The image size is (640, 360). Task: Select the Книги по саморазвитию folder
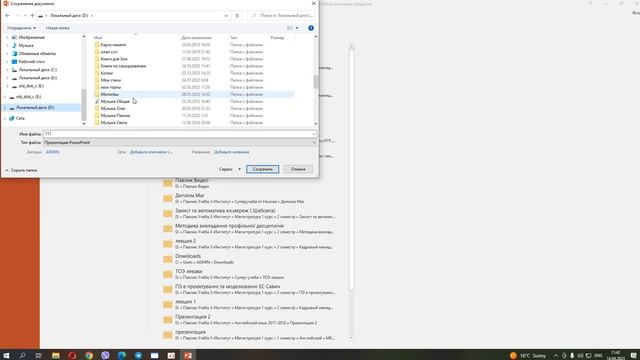pyautogui.click(x=123, y=66)
